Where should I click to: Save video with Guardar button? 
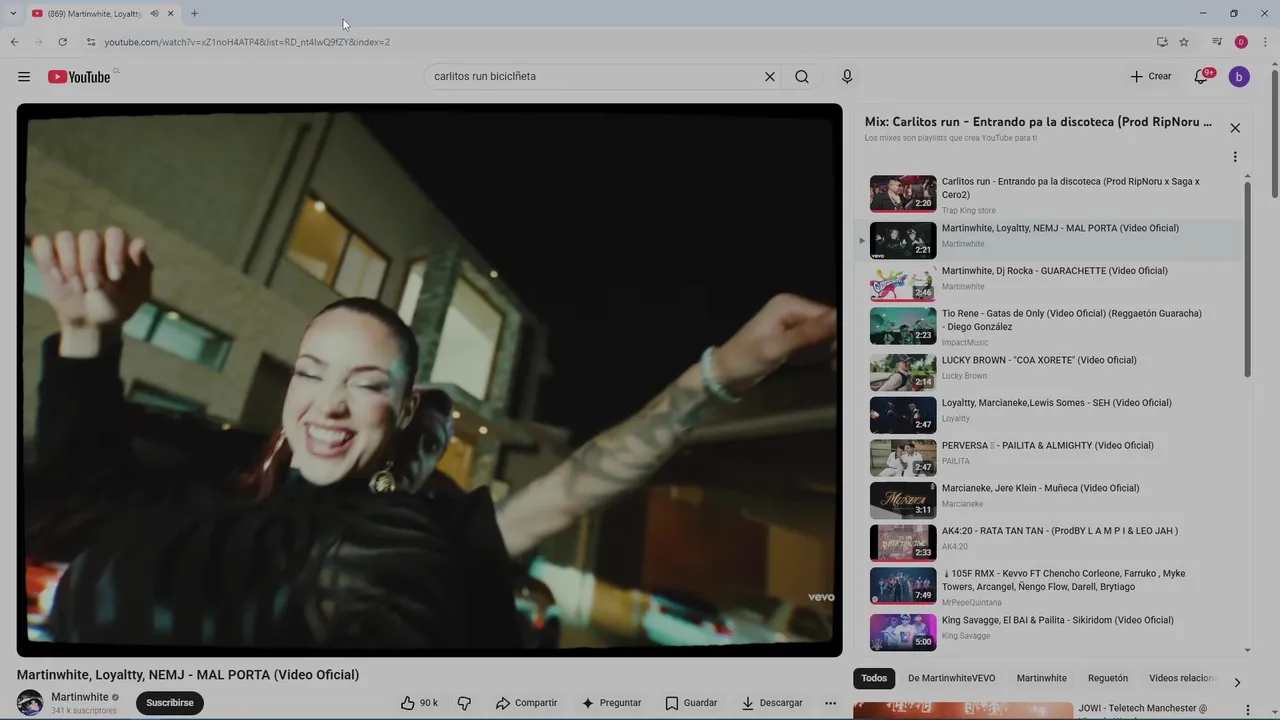point(691,703)
